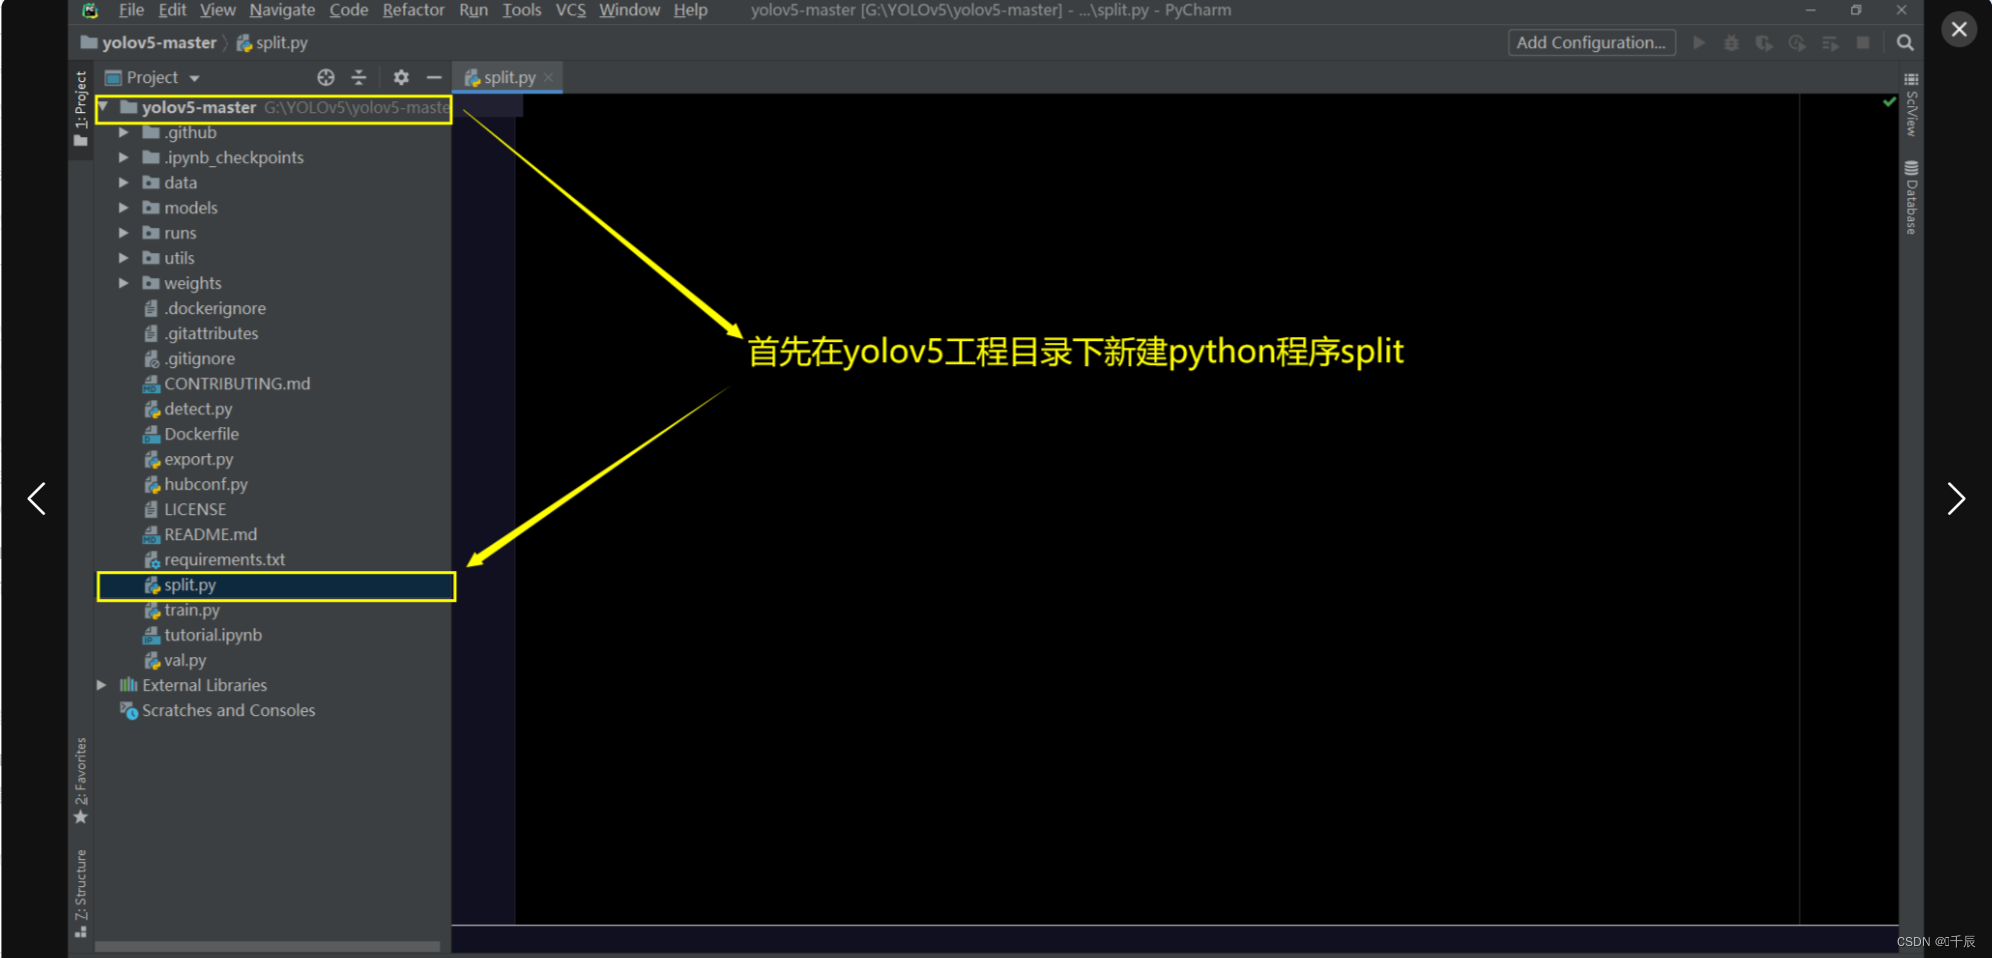The image size is (1992, 958).
Task: Click Add Configuration button
Action: pos(1591,42)
